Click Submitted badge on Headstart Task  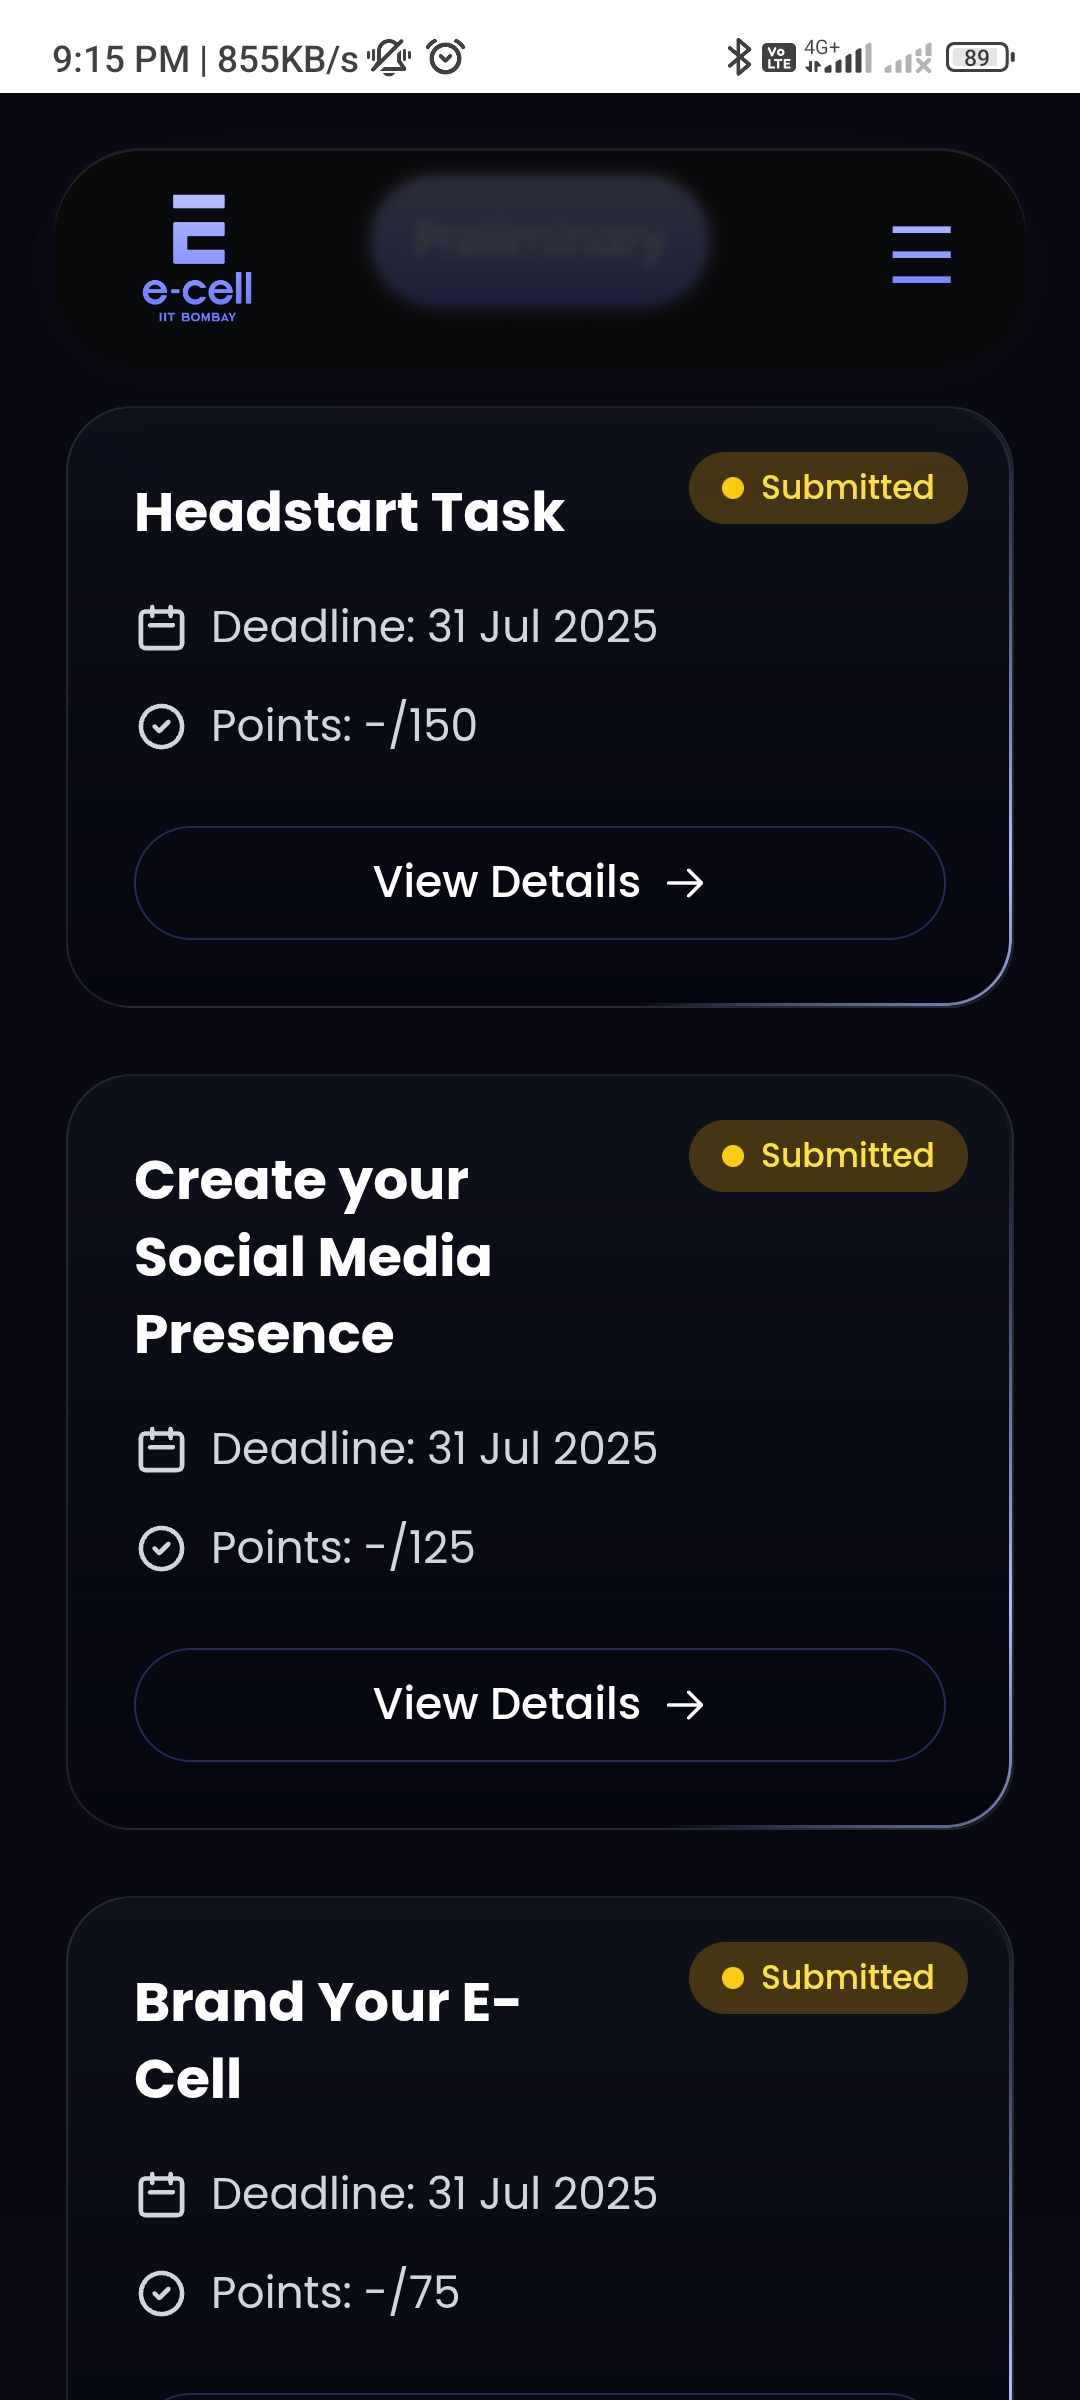click(x=828, y=488)
